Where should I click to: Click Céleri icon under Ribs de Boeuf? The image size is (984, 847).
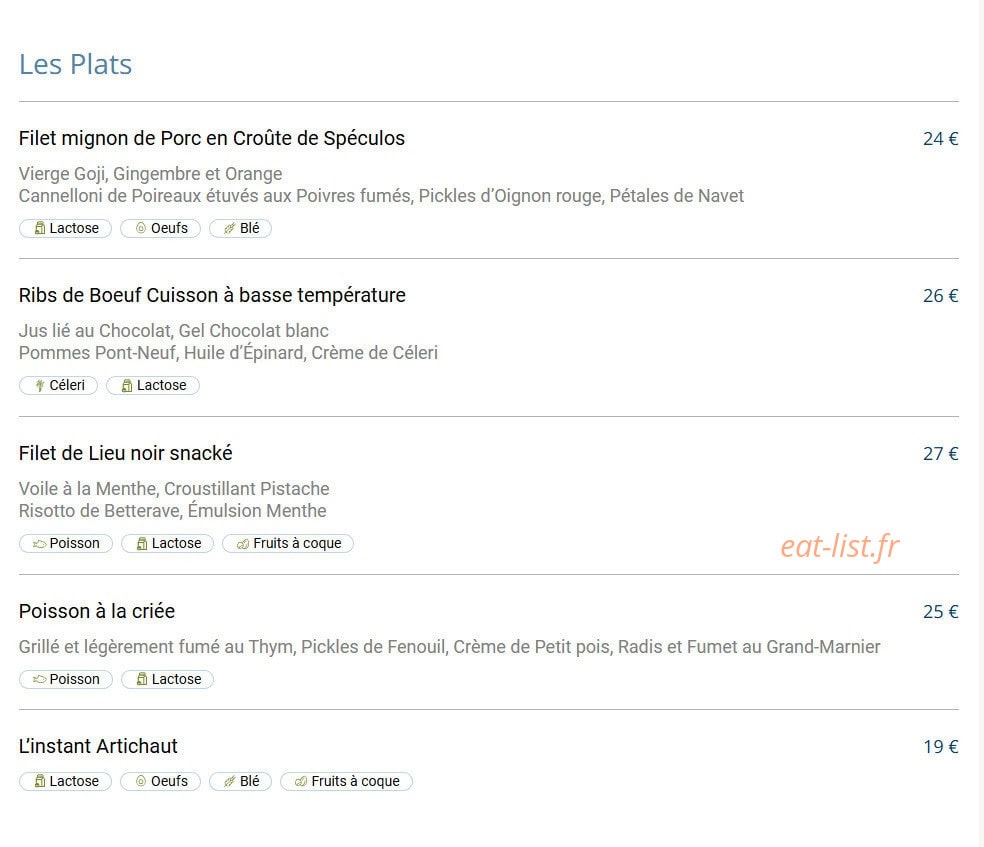(x=40, y=385)
